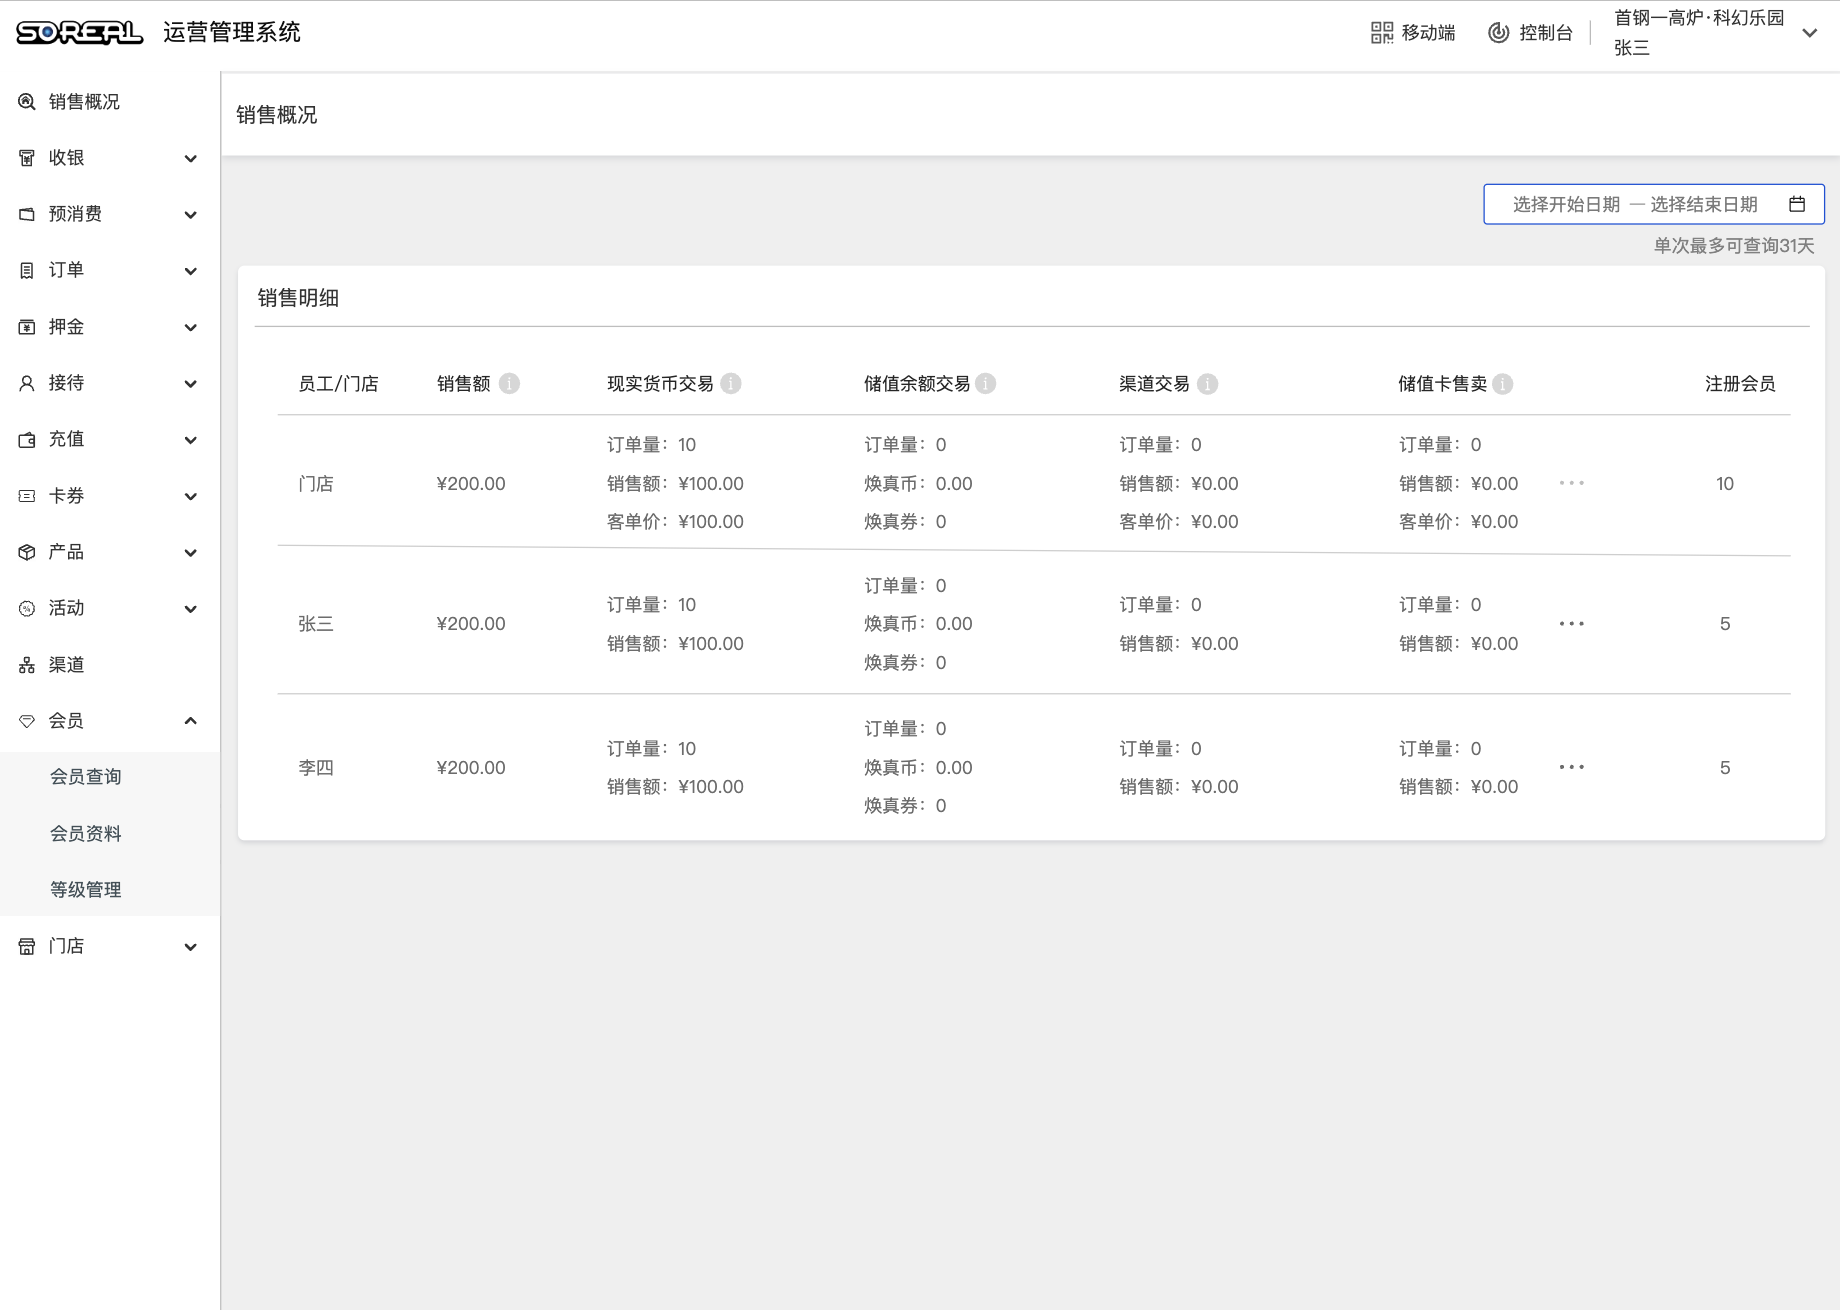Screen dimensions: 1840x1310
Task: Expand the 收银 menu chevron
Action: pyautogui.click(x=190, y=158)
